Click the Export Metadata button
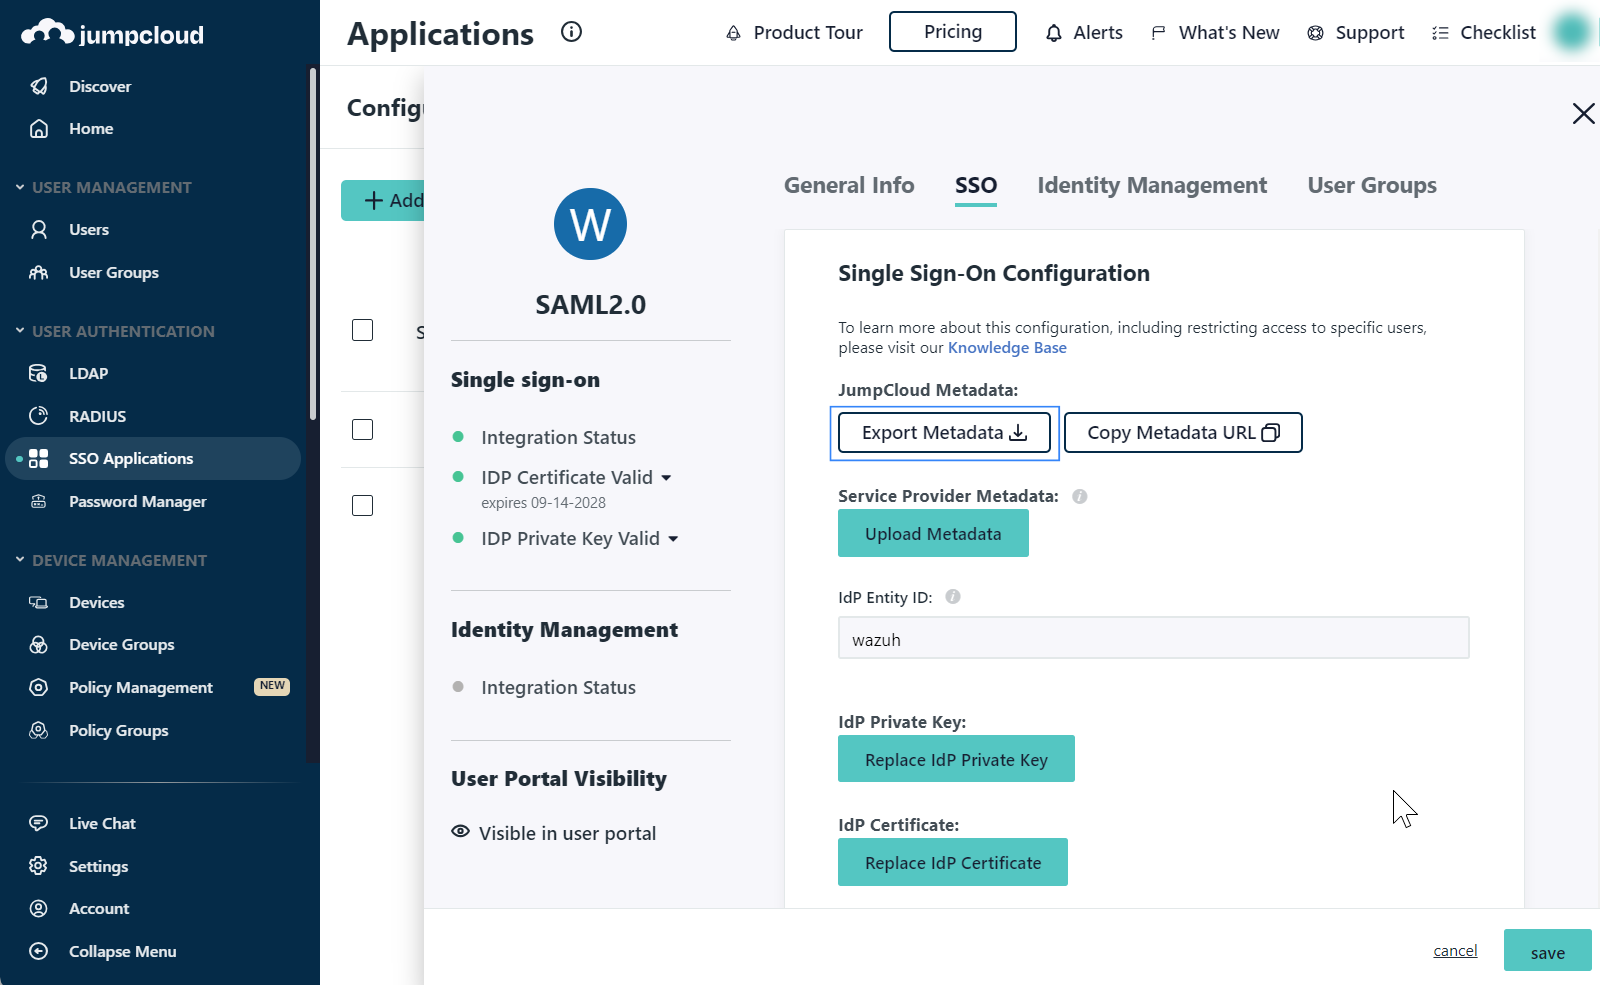Viewport: 1600px width, 985px height. [944, 433]
